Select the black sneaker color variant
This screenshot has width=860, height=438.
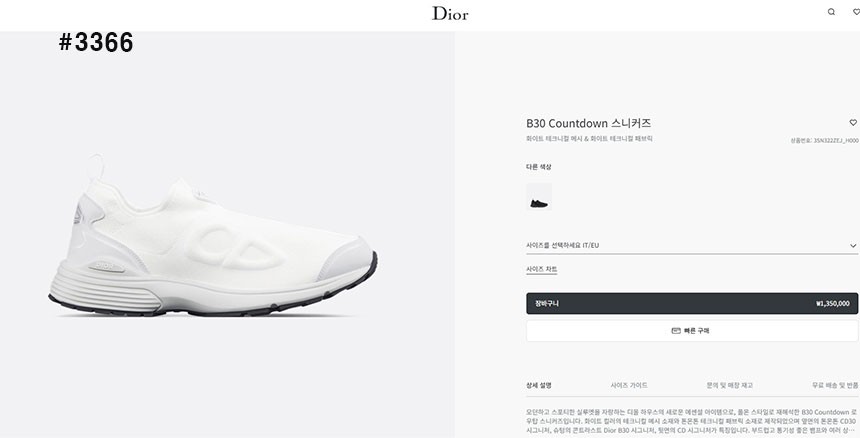539,197
